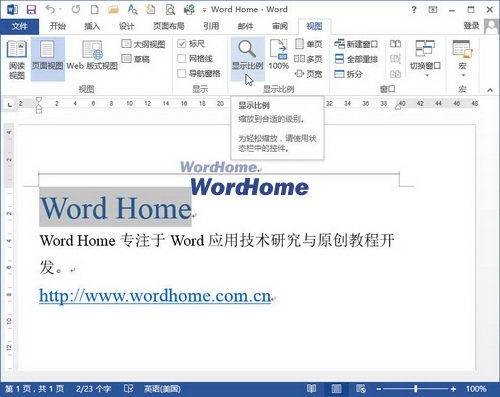This screenshot has height=397, width=500.
Task: Set zoom to 100% button
Action: (x=279, y=55)
